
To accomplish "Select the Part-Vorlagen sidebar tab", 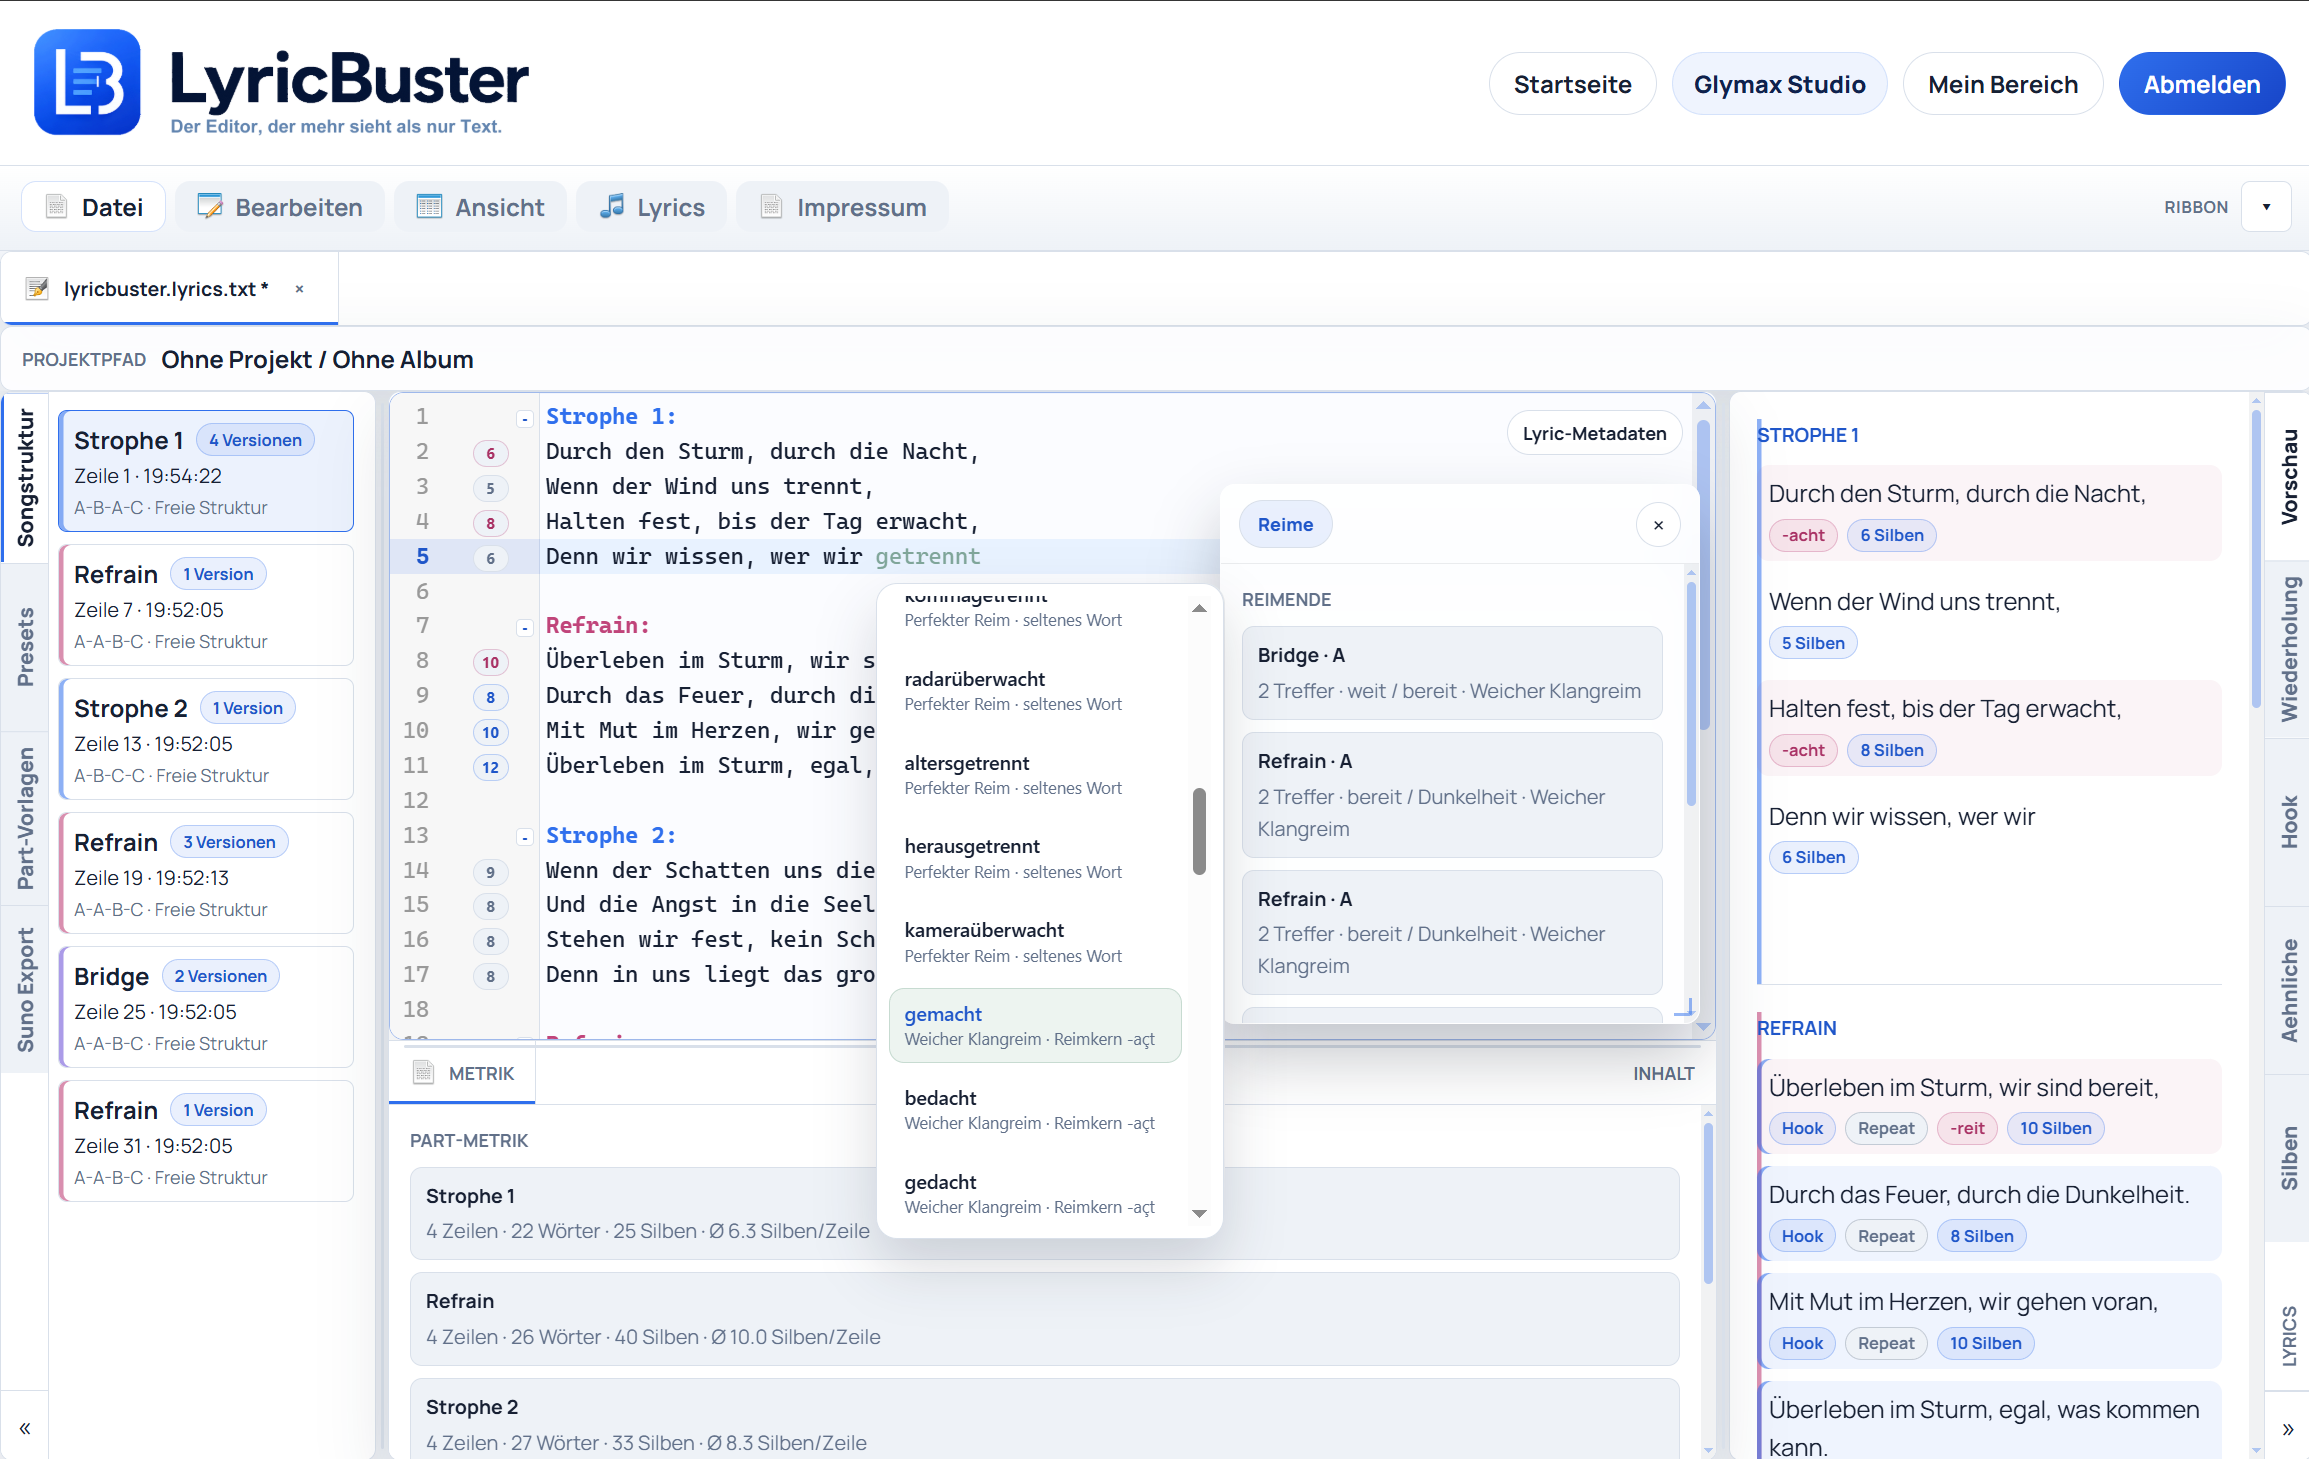I will point(25,818).
